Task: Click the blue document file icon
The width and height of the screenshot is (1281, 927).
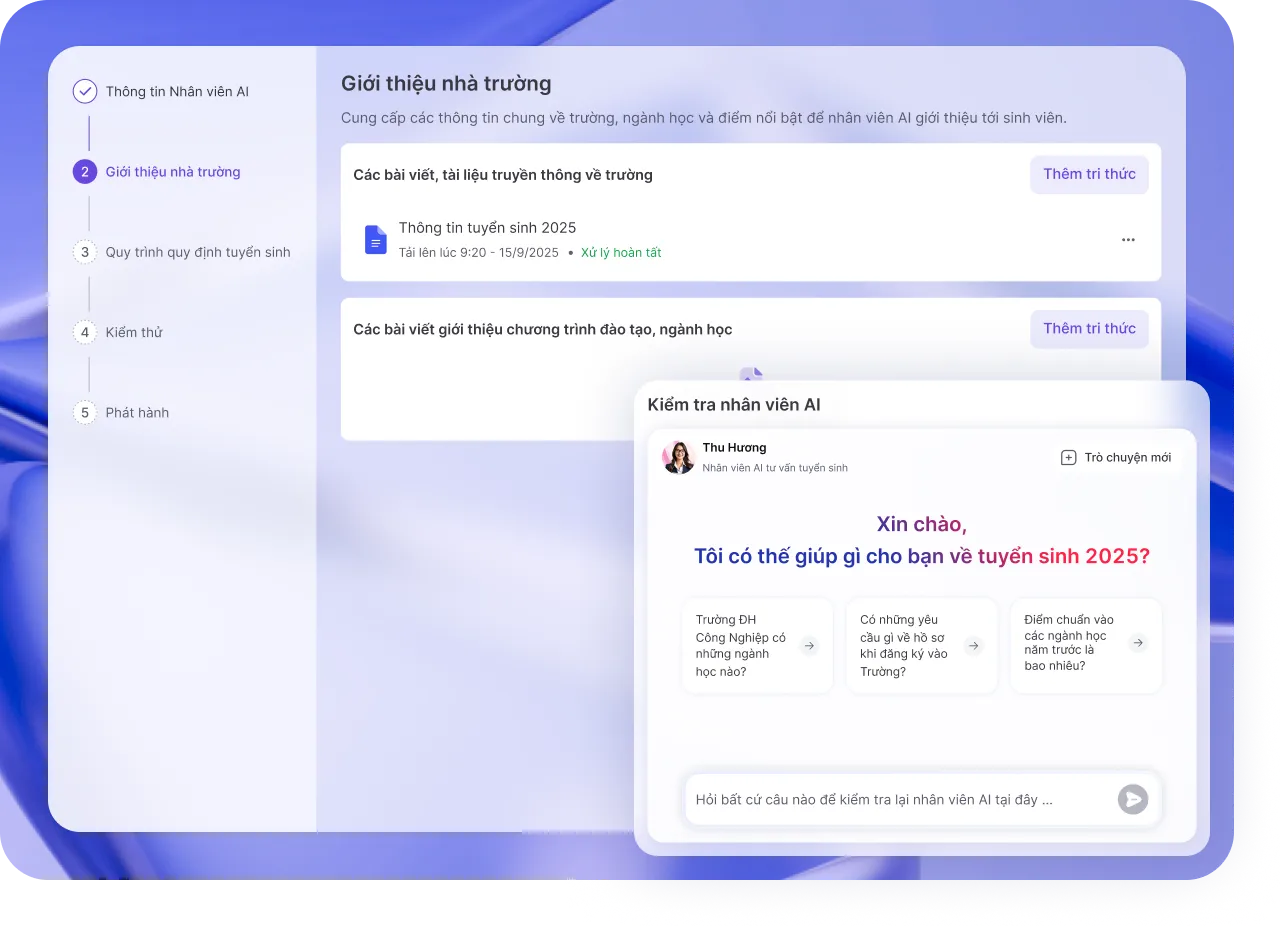Action: 376,240
